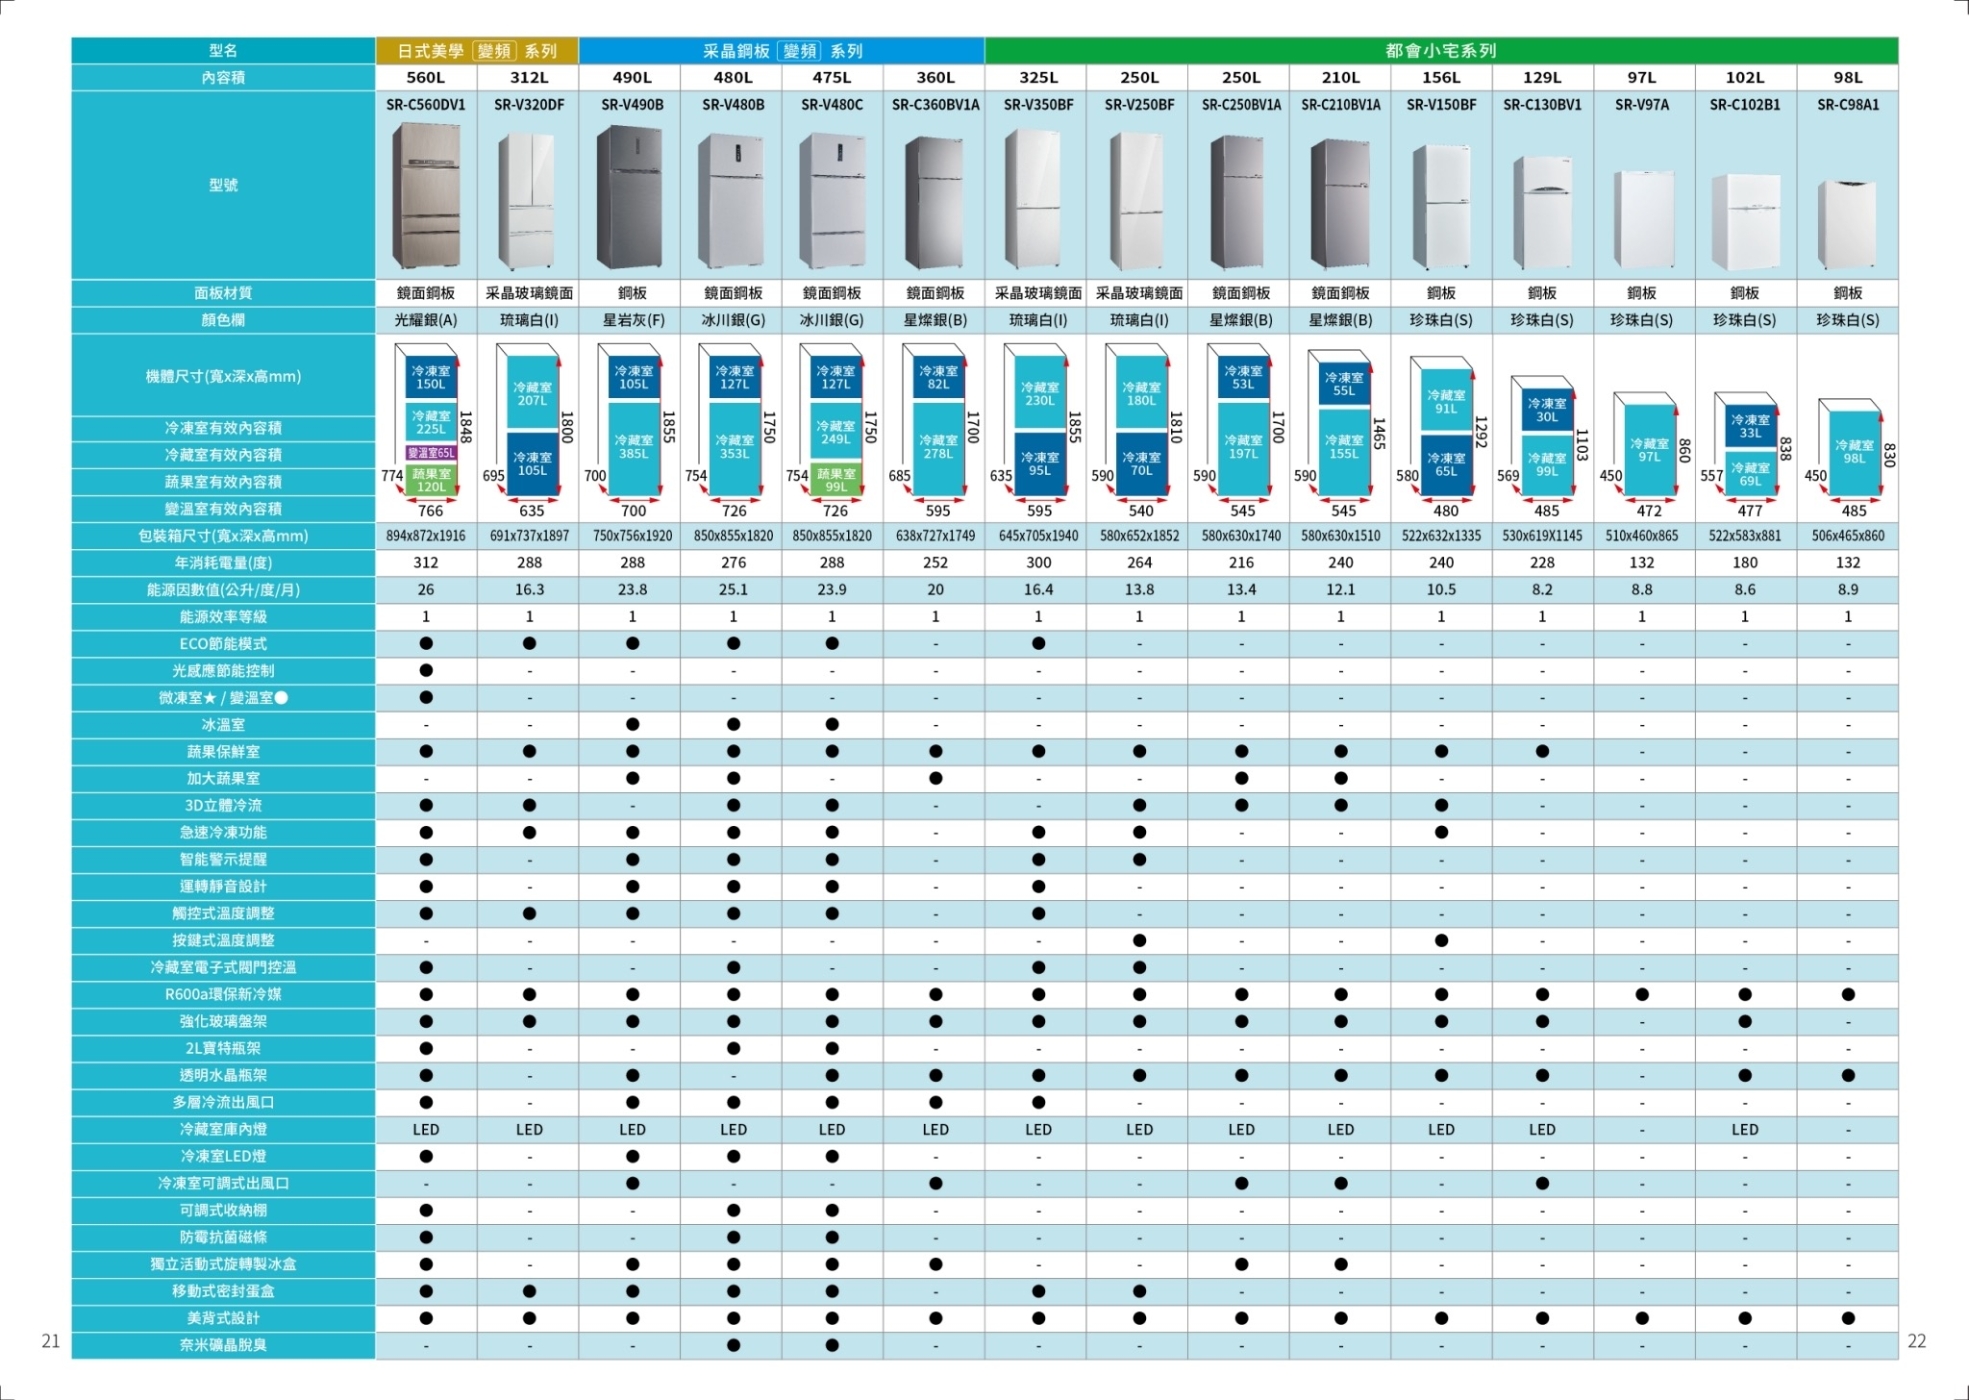Select the SR-C130BV1 capacity diagram
Viewport: 1969px width, 1400px height.
point(1547,439)
